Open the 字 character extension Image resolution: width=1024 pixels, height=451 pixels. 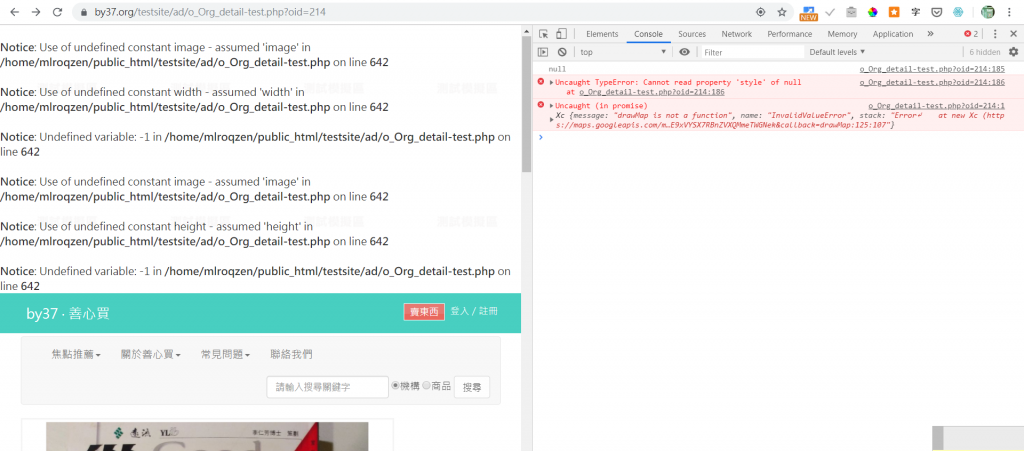[916, 12]
